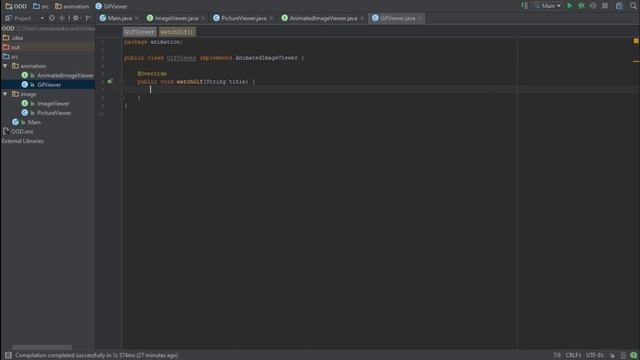This screenshot has height=360, width=640.
Task: Open Project Structure icon in top toolbar
Action: pyautogui.click(x=620, y=6)
